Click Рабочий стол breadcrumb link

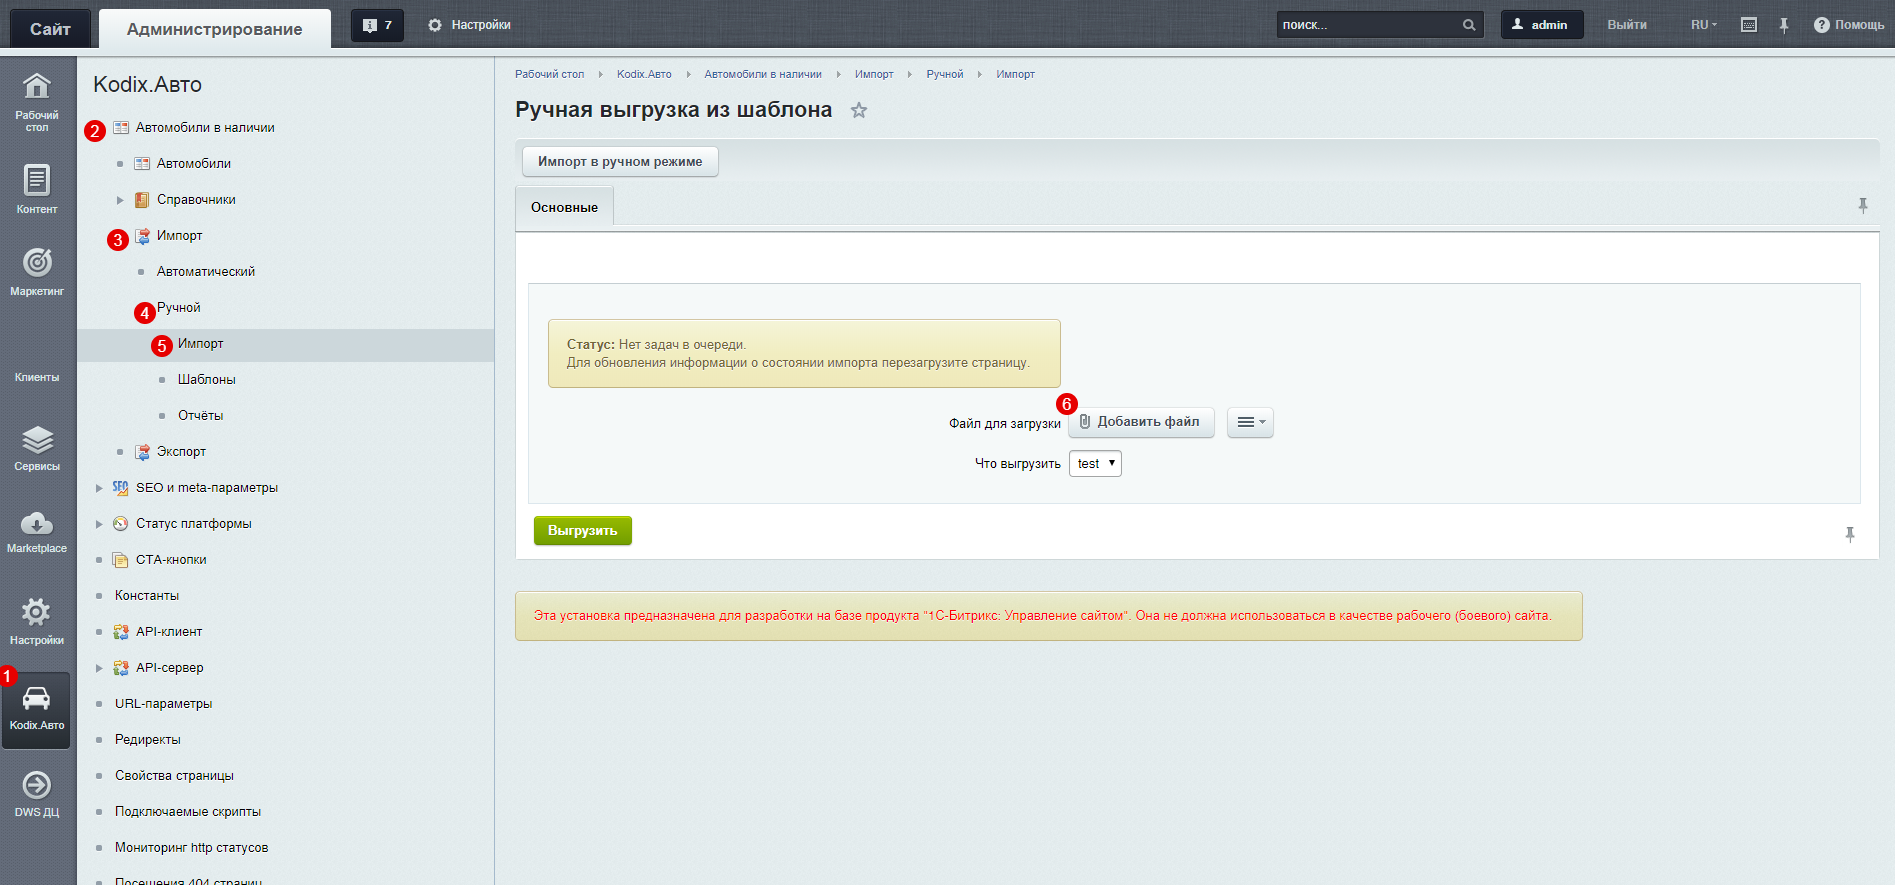click(549, 74)
